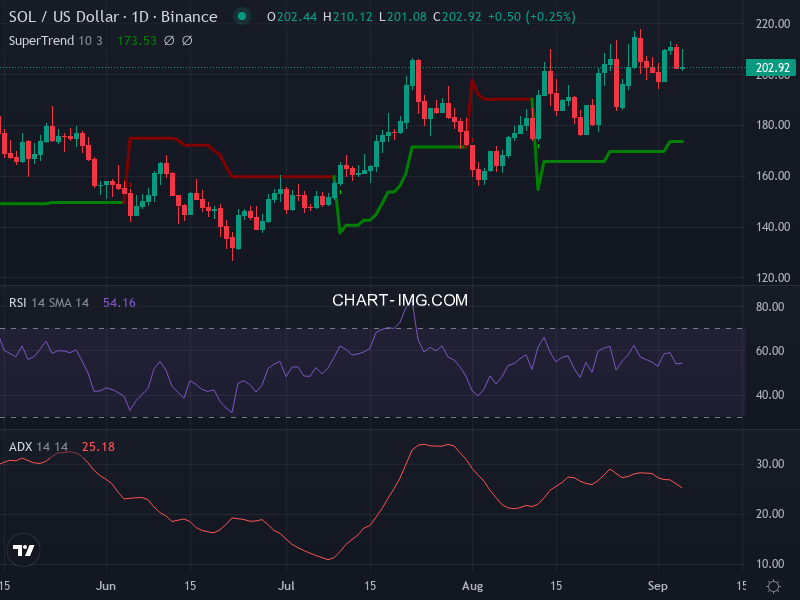Click the SuperTrend value 173.53
800x600 pixels.
click(x=136, y=40)
